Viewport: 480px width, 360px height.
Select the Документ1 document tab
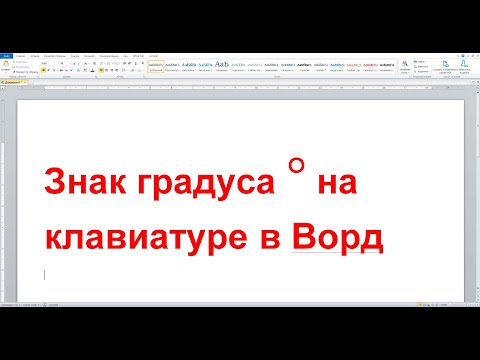pyautogui.click(x=13, y=82)
